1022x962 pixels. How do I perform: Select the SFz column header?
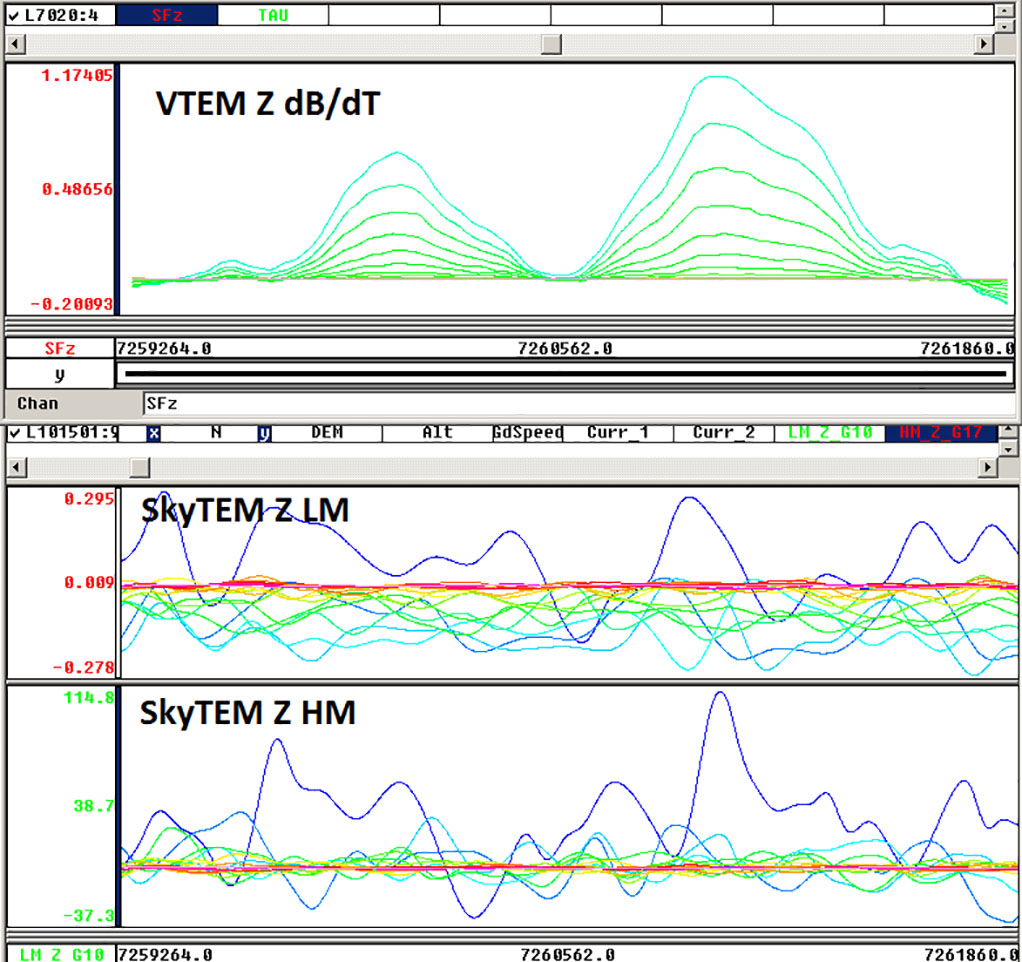point(167,15)
